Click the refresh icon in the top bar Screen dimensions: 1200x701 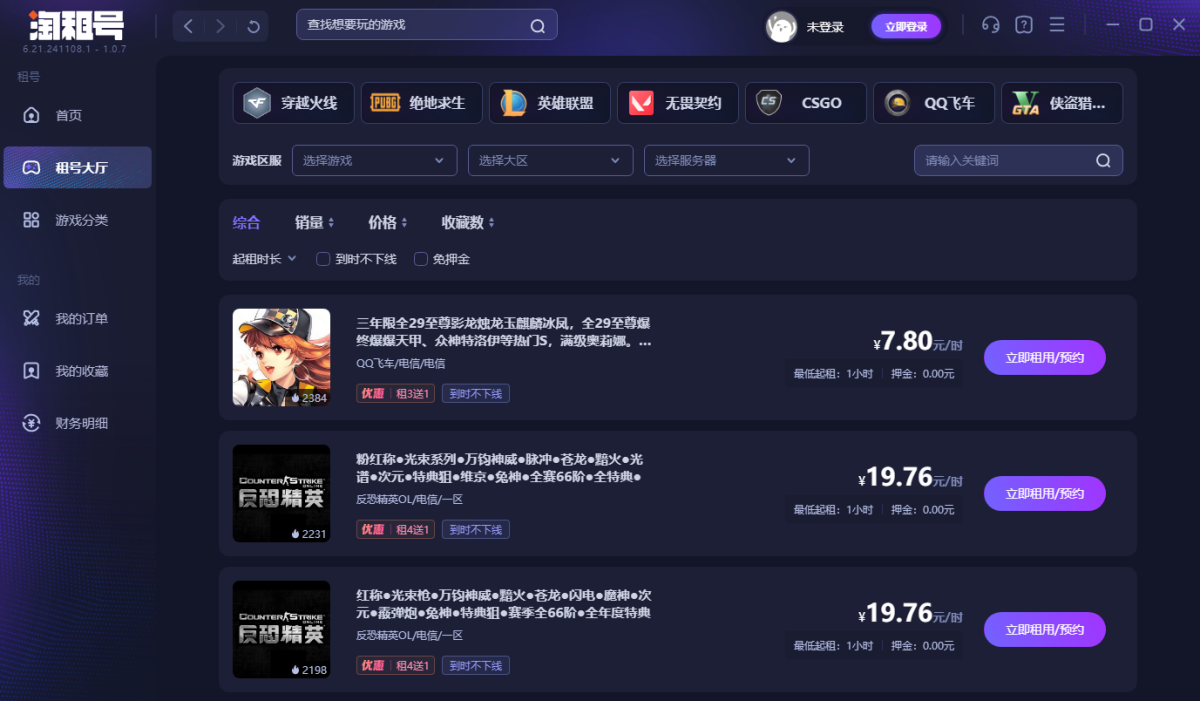click(254, 27)
